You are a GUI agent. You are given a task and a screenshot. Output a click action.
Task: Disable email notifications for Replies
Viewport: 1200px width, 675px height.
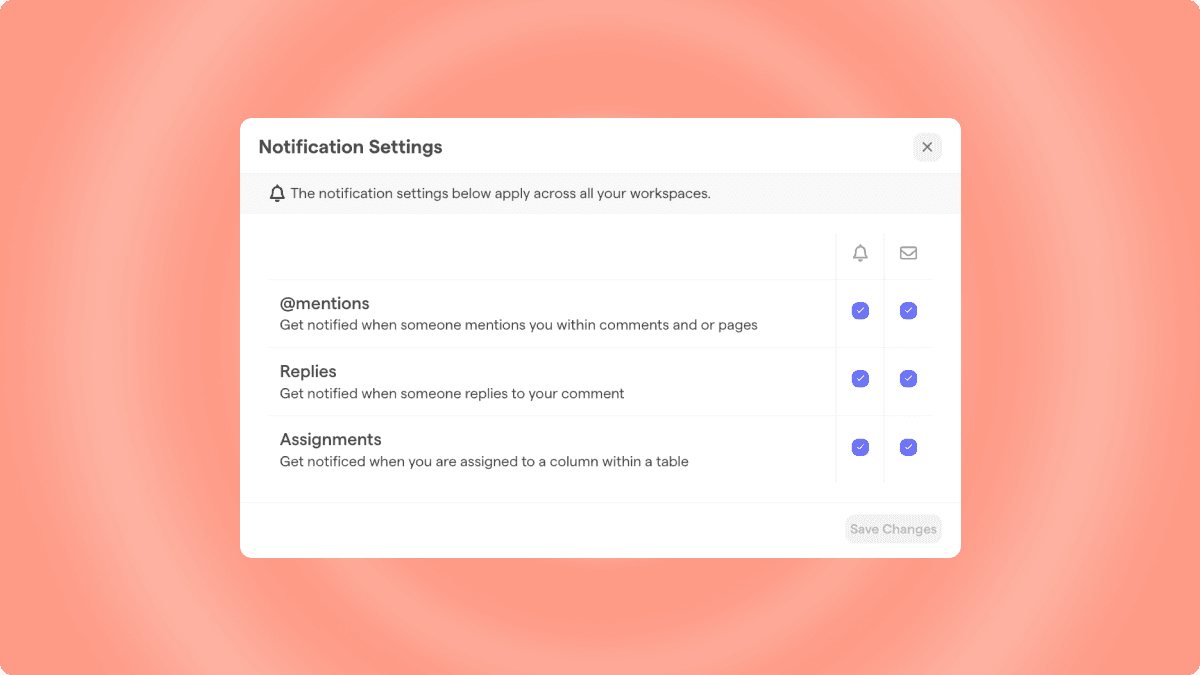tap(908, 379)
